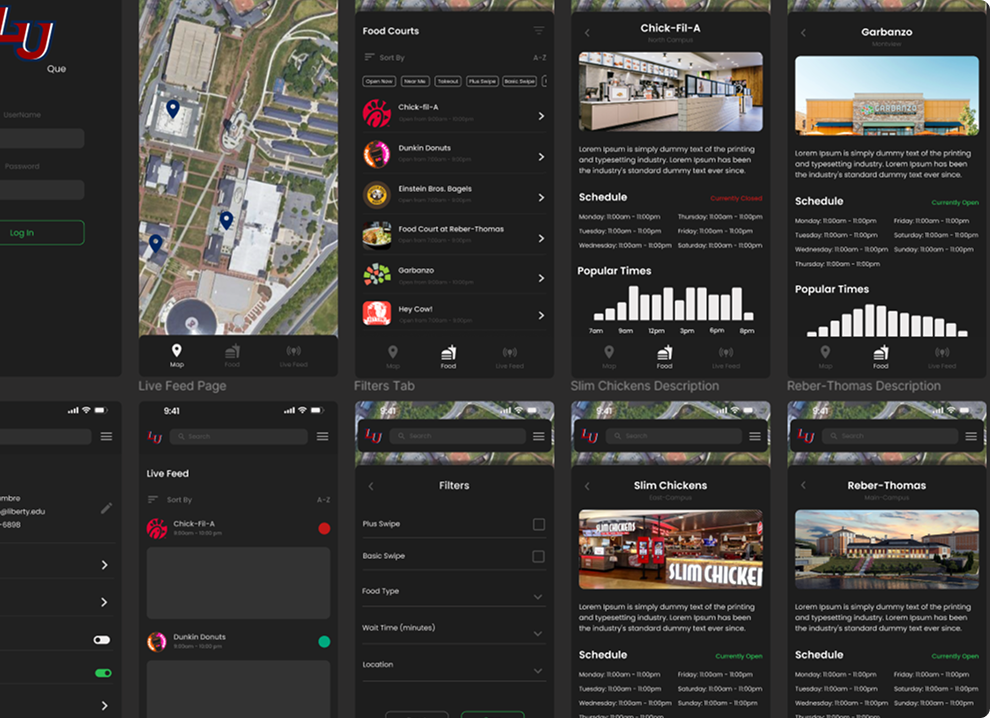Open the Einstein Bros. Bagels row chevron
990x718 pixels.
coord(541,198)
